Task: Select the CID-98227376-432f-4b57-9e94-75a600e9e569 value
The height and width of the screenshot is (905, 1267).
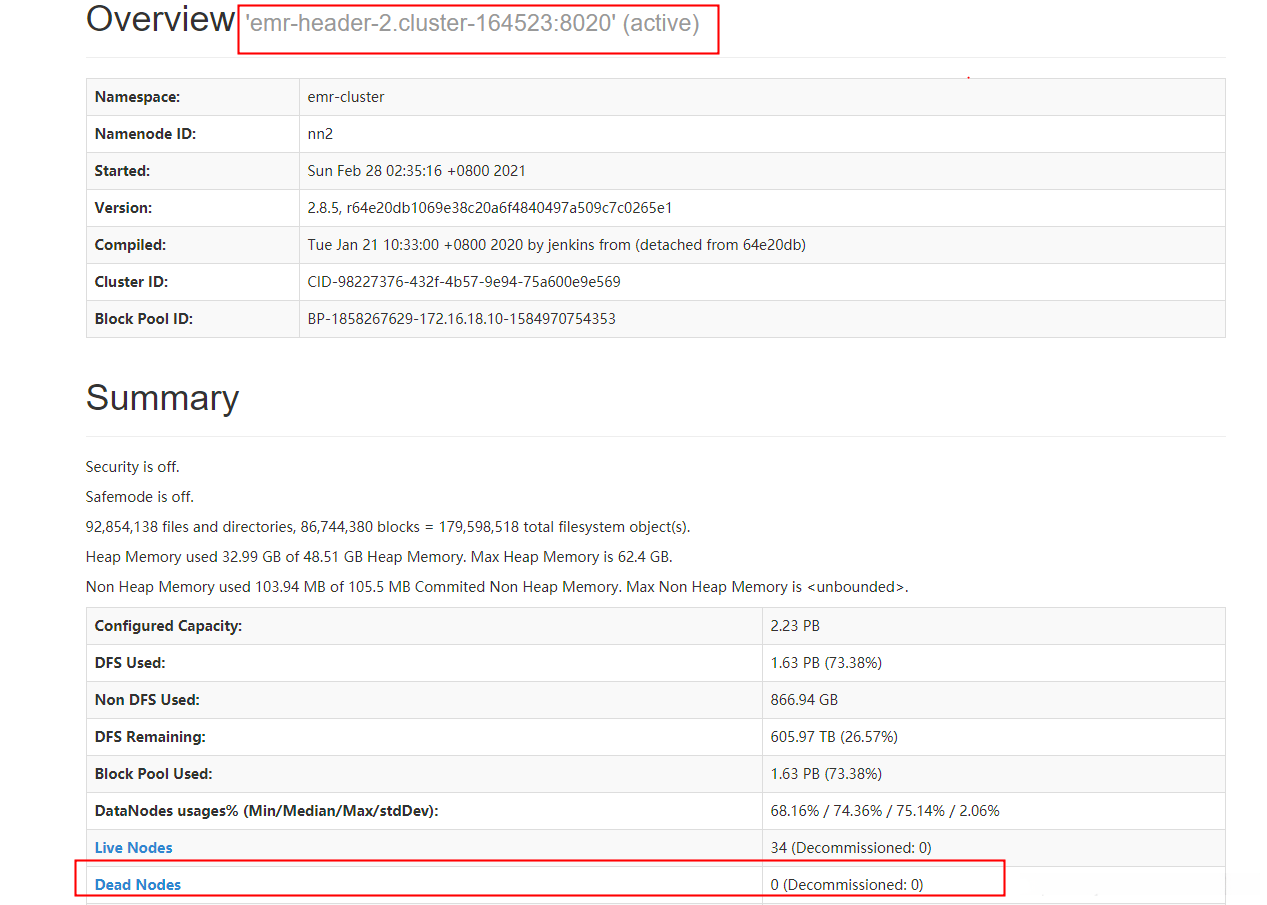Action: (464, 282)
